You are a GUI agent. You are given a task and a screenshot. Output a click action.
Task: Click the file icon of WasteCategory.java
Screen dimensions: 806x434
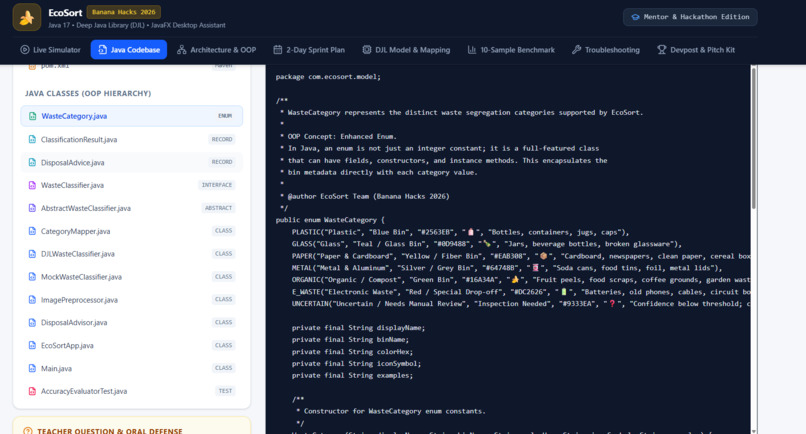click(x=32, y=116)
